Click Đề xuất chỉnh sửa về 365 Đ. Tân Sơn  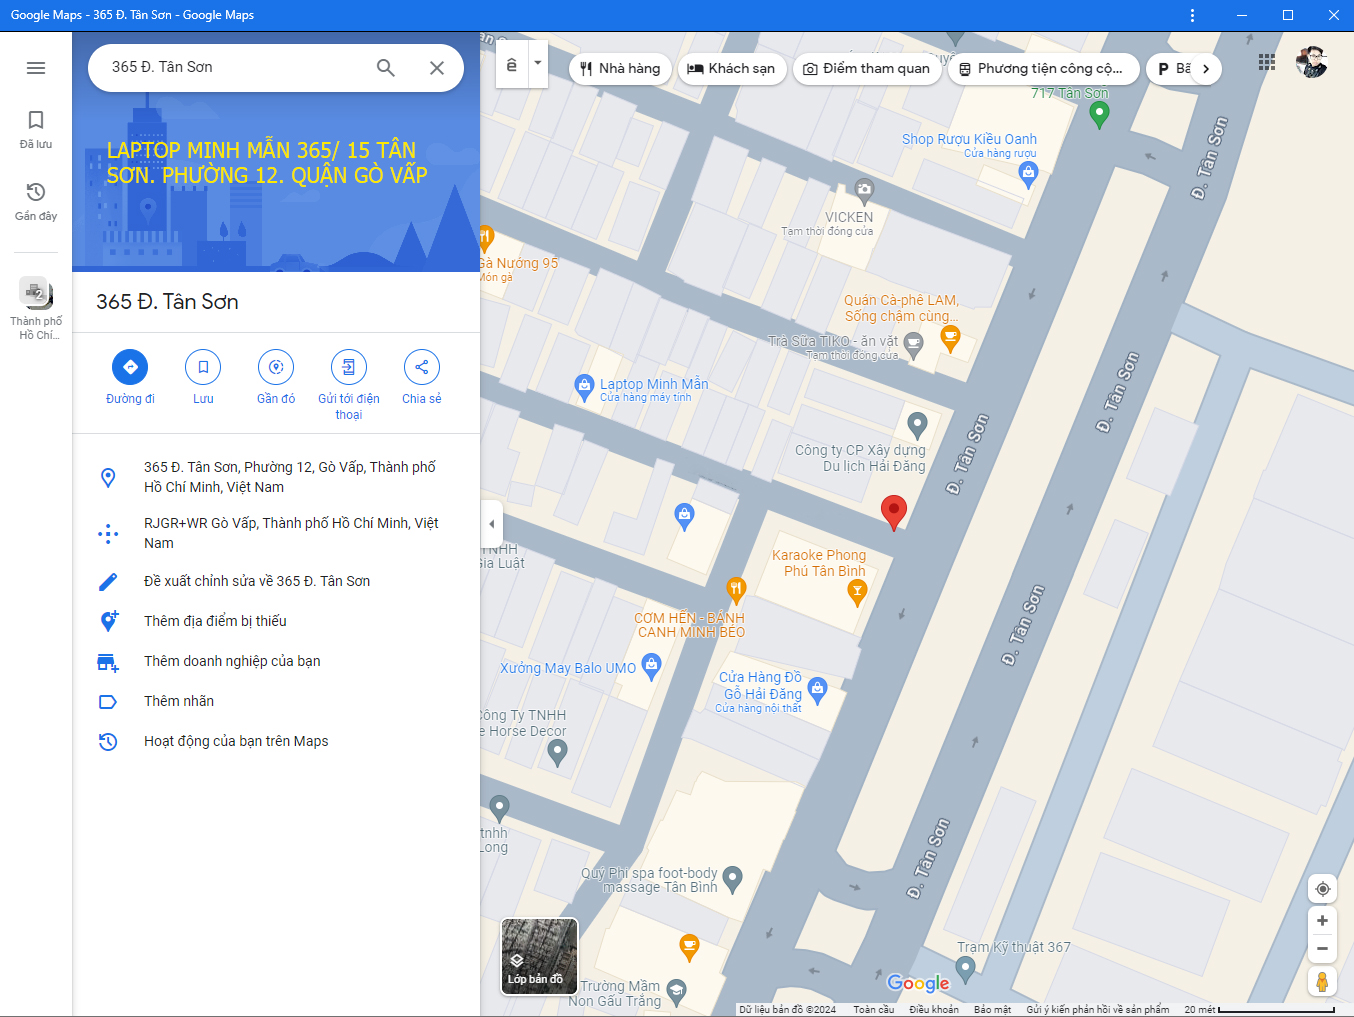point(276,581)
